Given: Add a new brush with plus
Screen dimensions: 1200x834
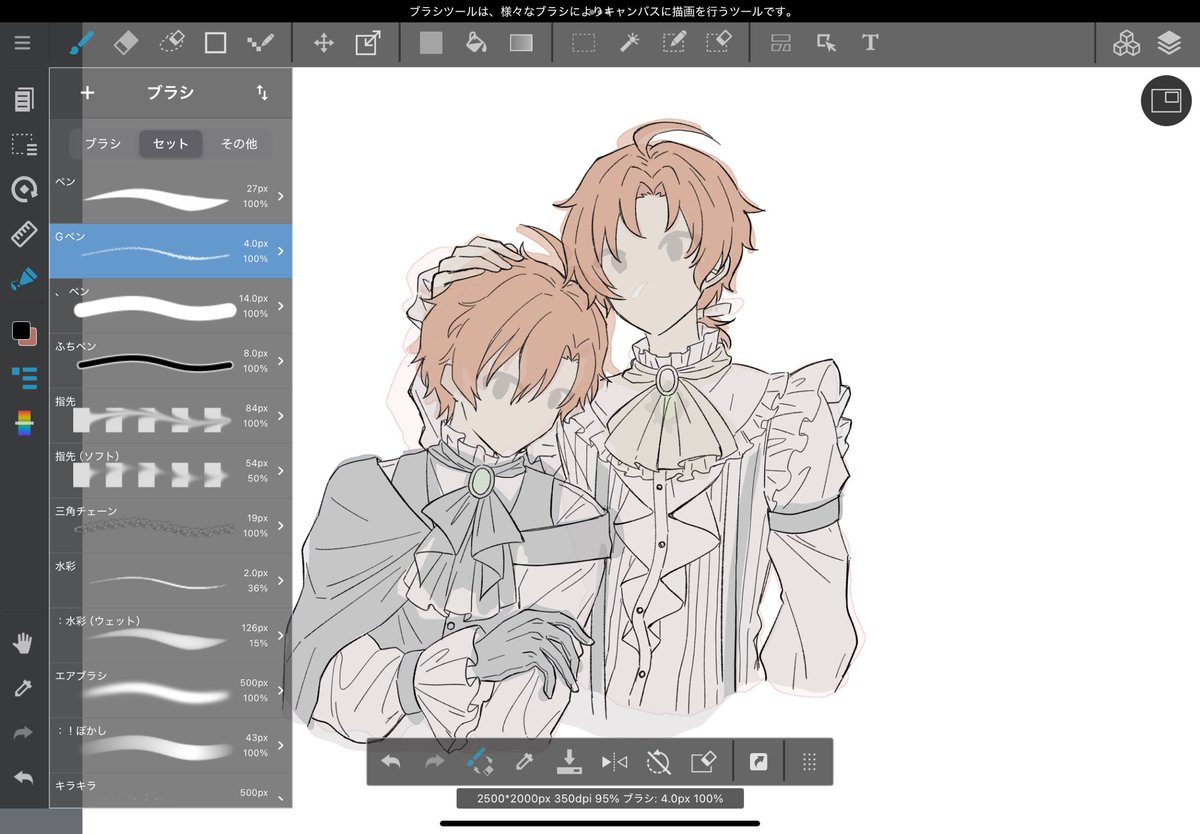Looking at the screenshot, I should click(87, 92).
